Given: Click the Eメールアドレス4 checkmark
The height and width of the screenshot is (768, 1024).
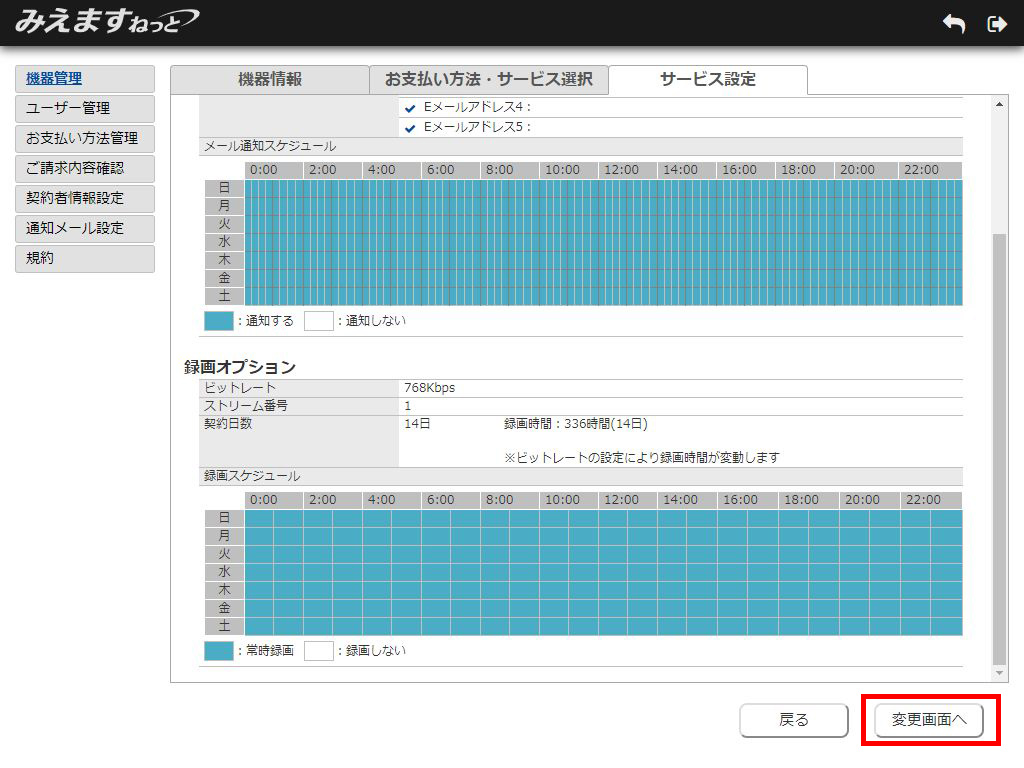Looking at the screenshot, I should pyautogui.click(x=410, y=108).
